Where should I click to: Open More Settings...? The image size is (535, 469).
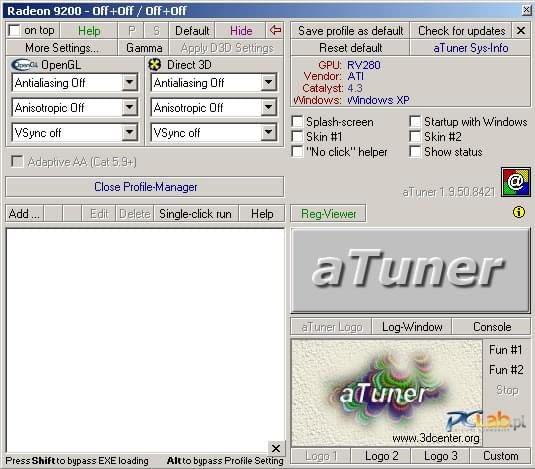point(62,48)
